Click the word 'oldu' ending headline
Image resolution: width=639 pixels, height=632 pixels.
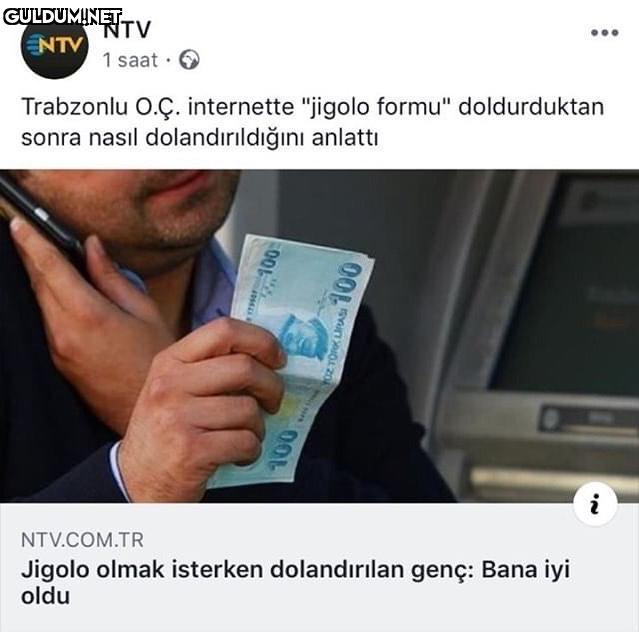click(x=45, y=596)
